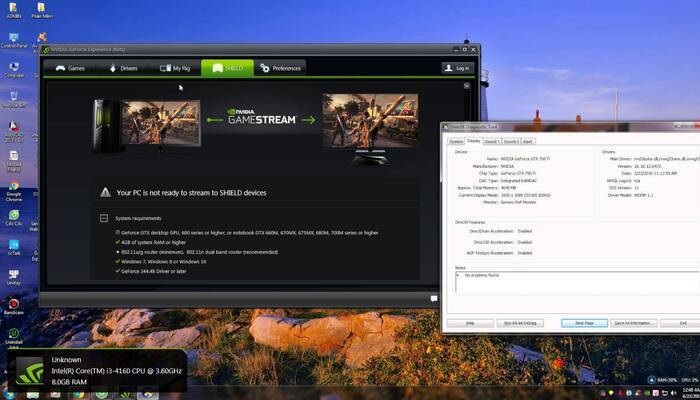Open the Google Chrome desktop icon

(14, 191)
